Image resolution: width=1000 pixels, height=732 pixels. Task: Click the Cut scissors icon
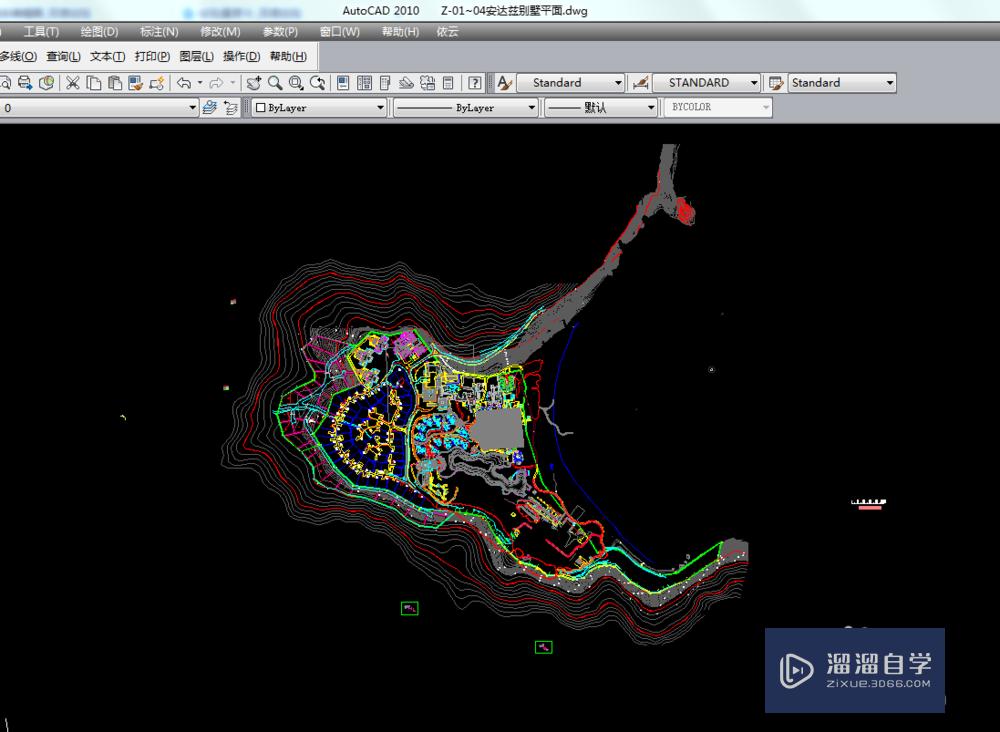point(73,83)
